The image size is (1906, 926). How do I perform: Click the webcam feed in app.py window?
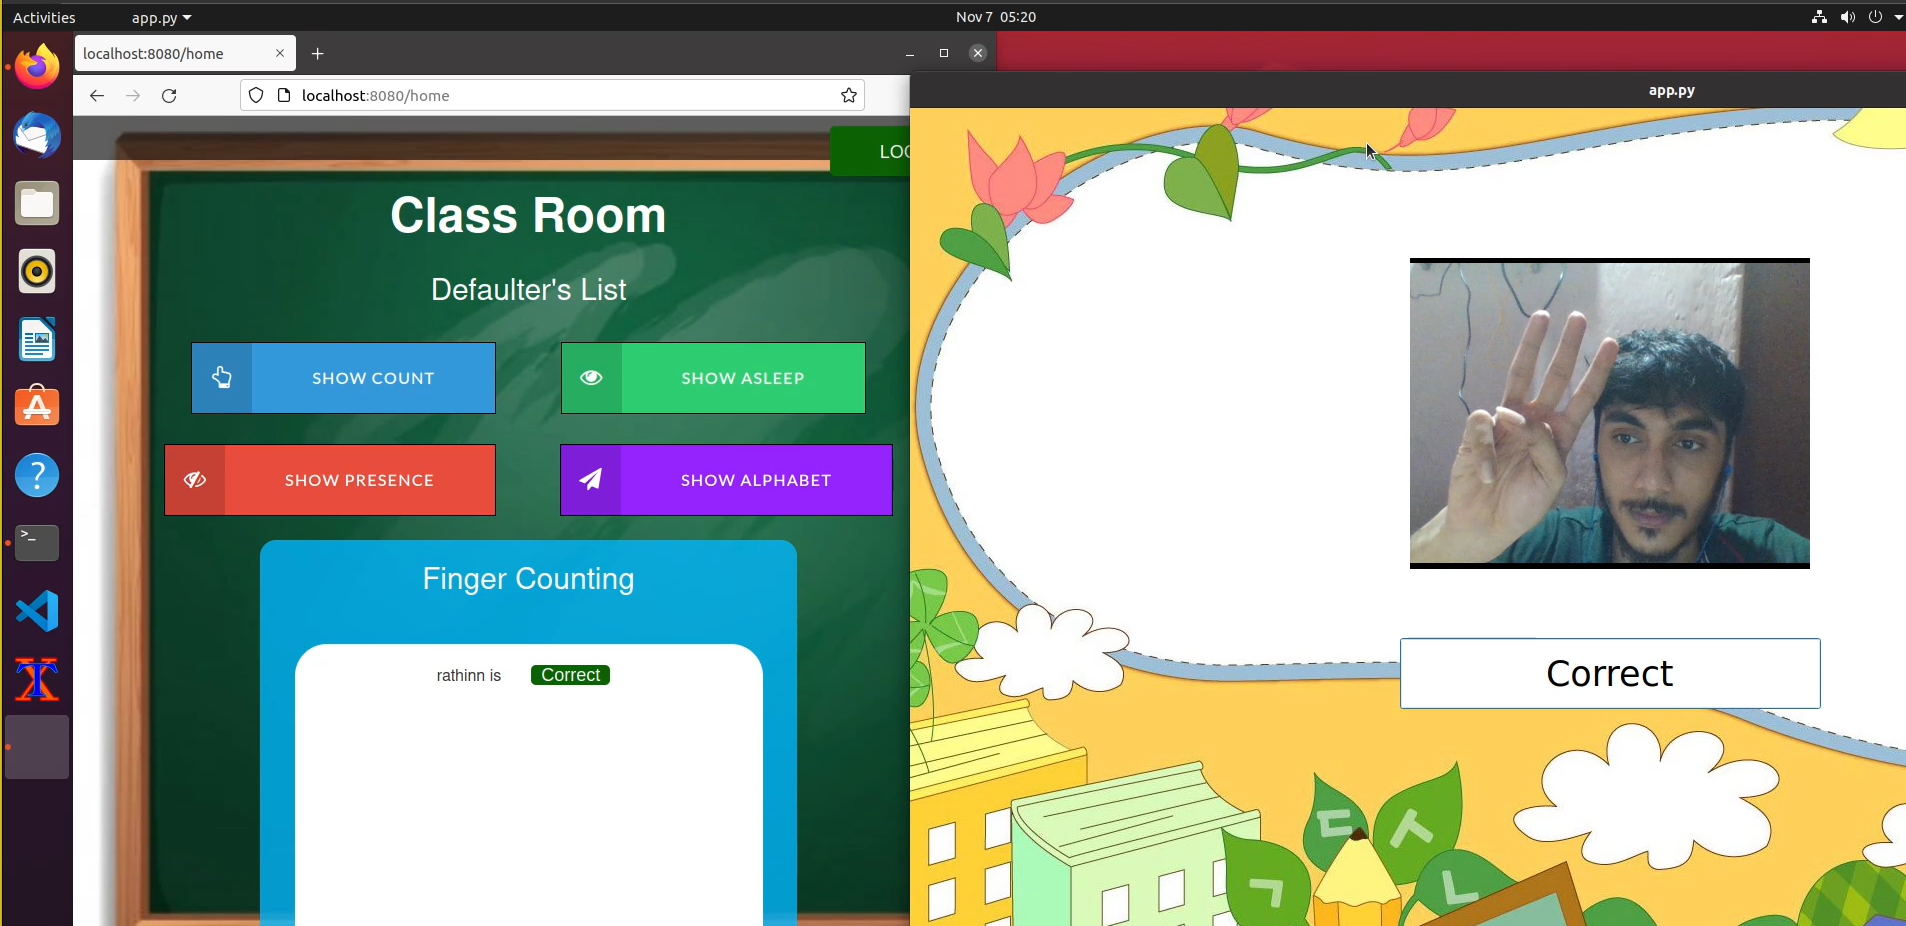point(1609,413)
